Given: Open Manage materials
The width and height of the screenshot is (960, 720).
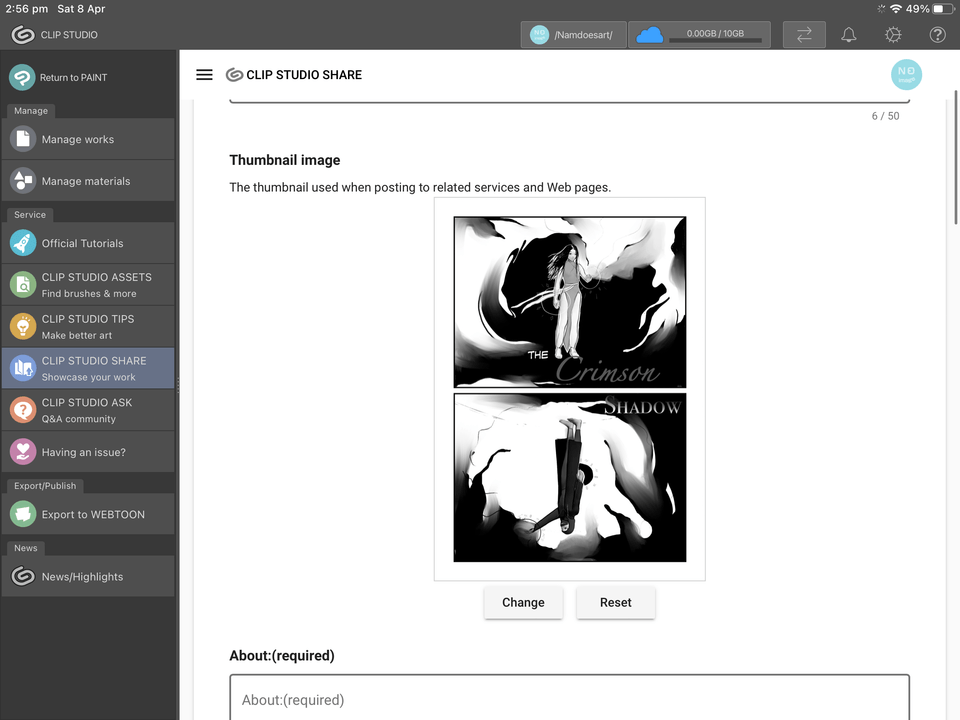Looking at the screenshot, I should click(x=88, y=181).
